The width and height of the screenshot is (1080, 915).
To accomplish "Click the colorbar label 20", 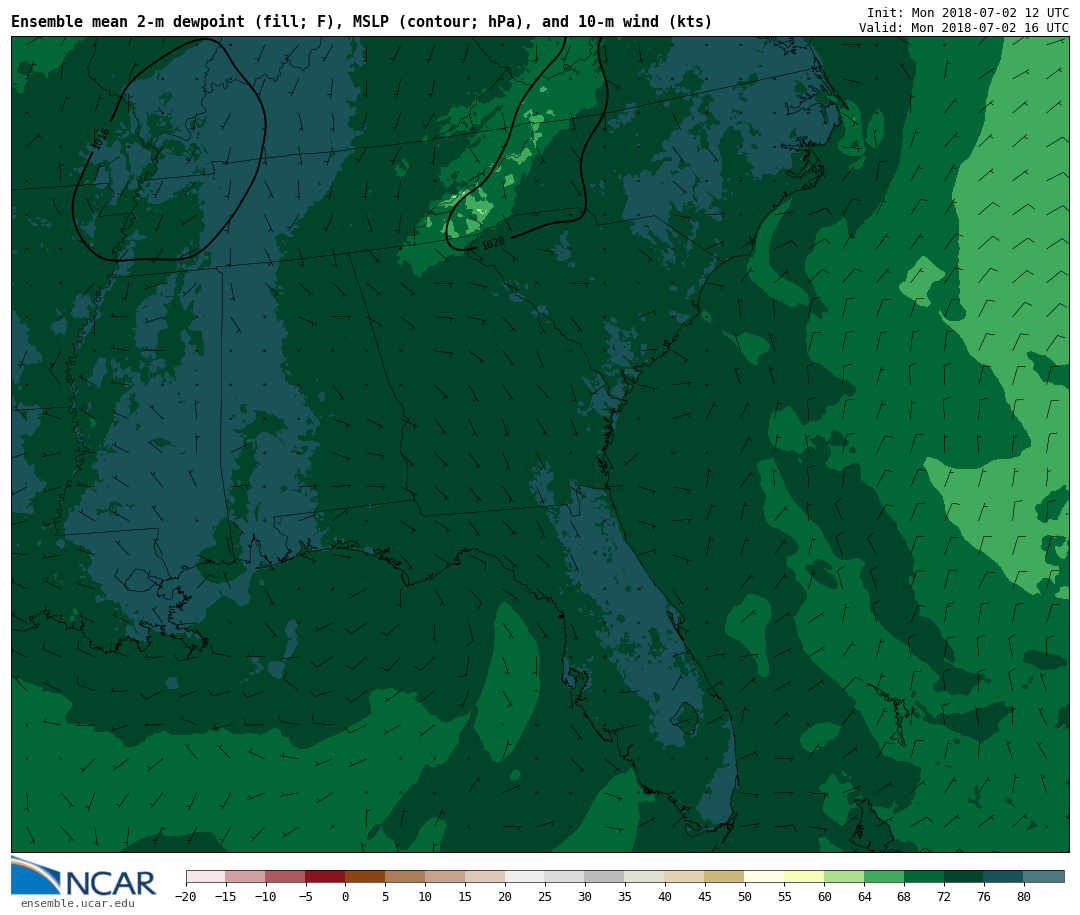I will (505, 896).
